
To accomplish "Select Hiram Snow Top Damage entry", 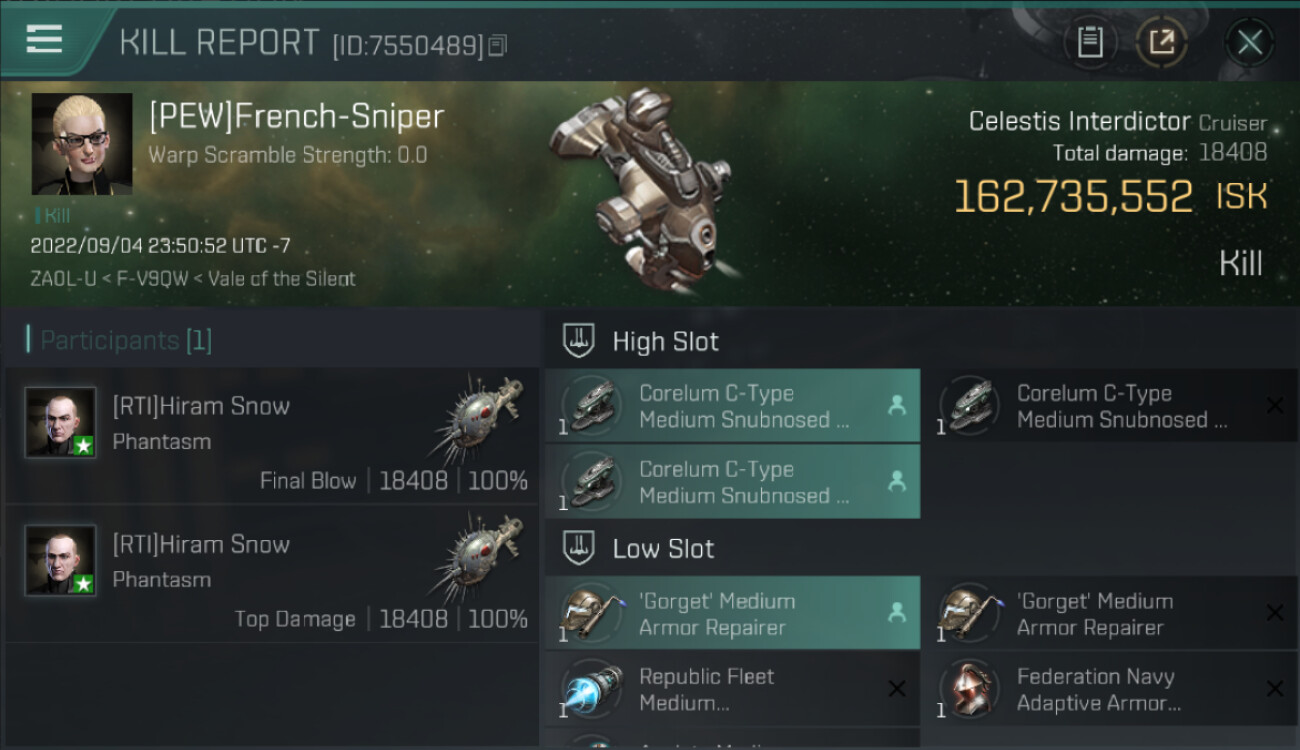I will [272, 575].
